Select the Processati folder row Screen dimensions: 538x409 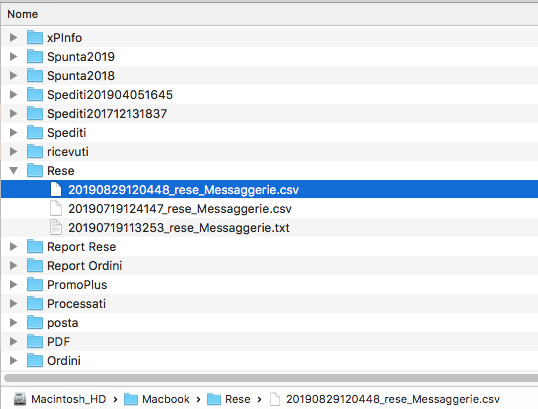tap(270, 304)
